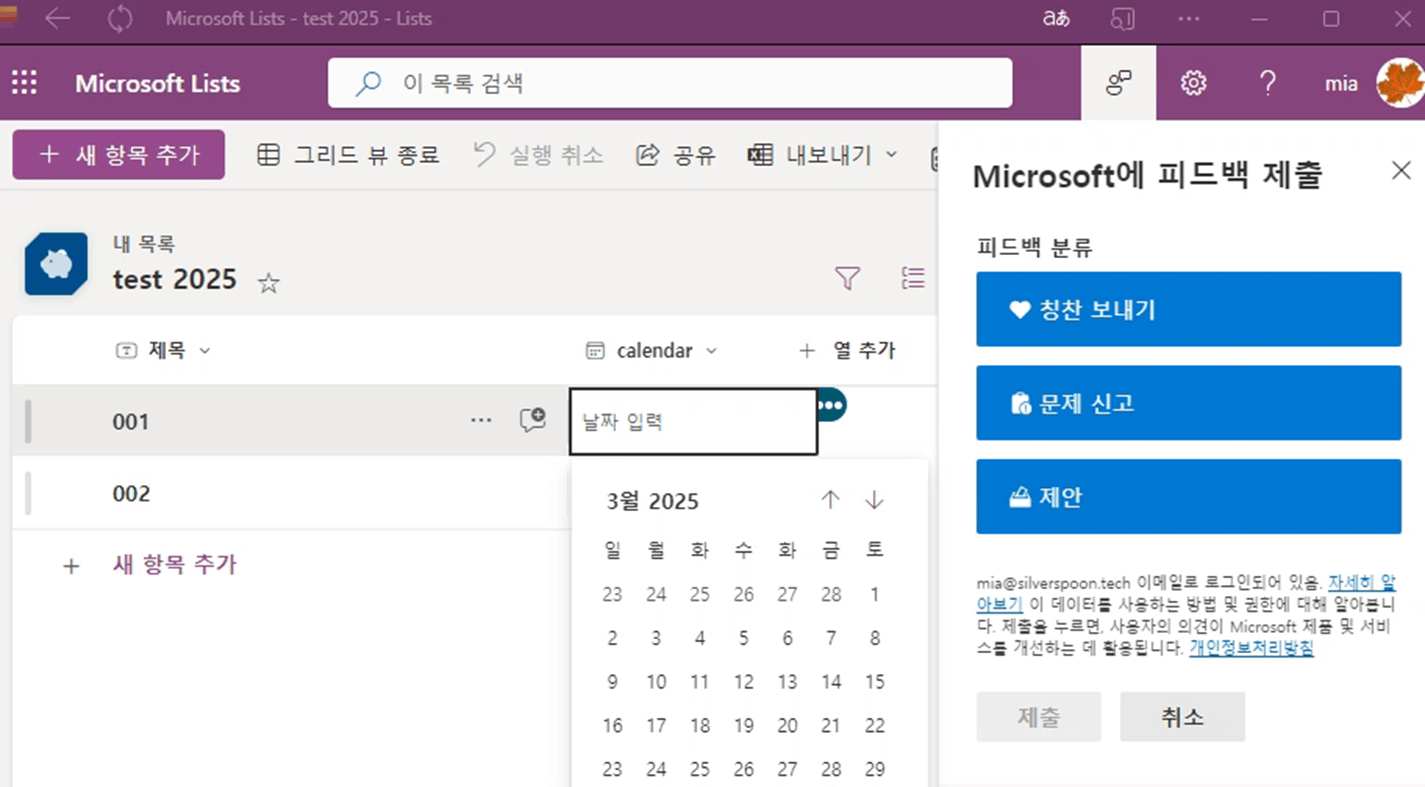Click 그리드 뷰 종료 to exit grid view
The height and width of the screenshot is (787, 1425).
(x=348, y=155)
